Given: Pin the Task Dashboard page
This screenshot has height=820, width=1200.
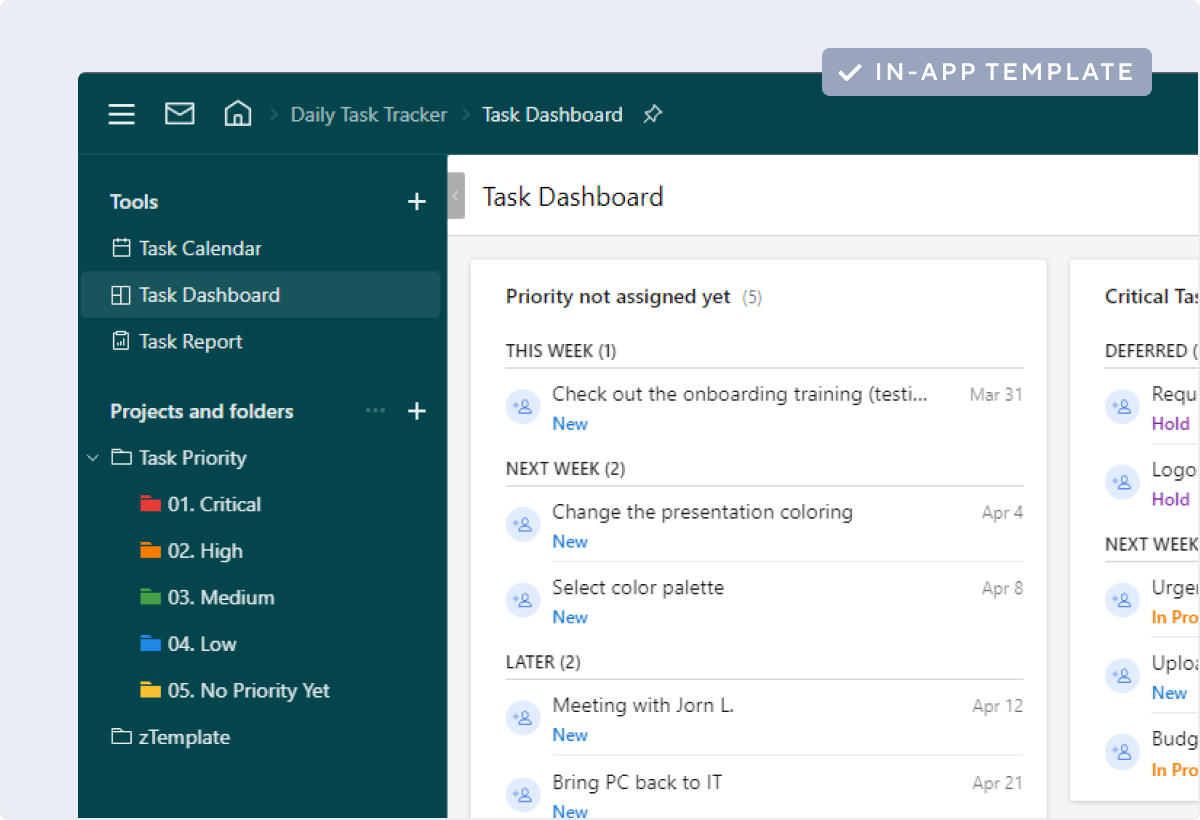Looking at the screenshot, I should (652, 114).
